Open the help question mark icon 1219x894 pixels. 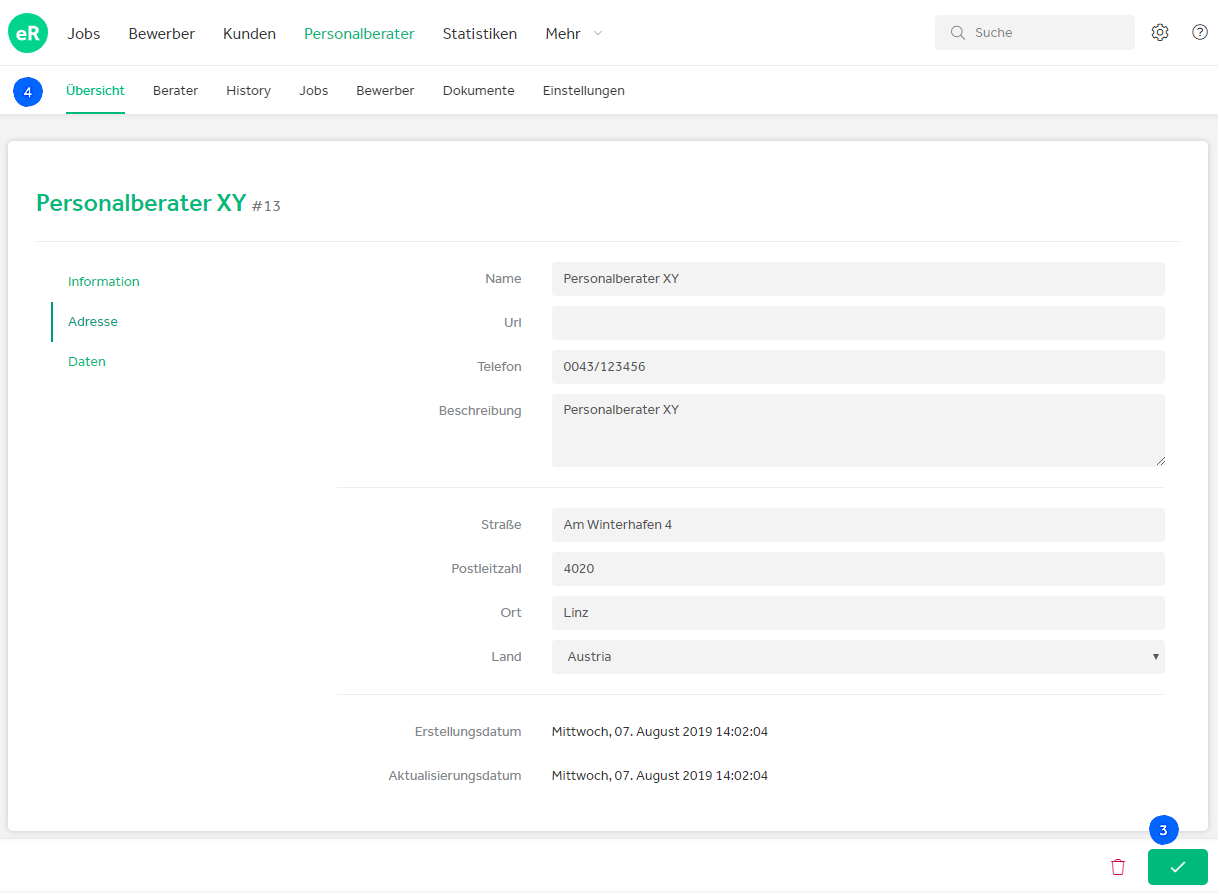click(1200, 32)
